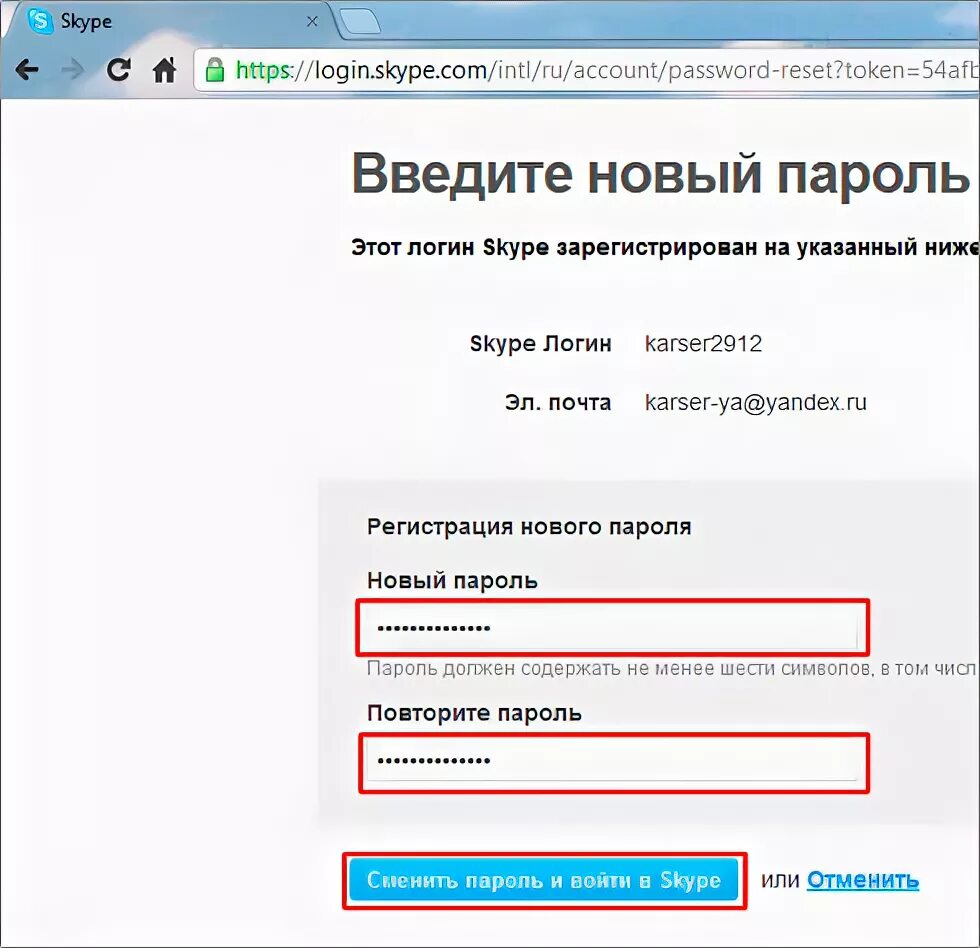Click the password requirement hint text
The width and height of the screenshot is (980, 948).
(672, 669)
